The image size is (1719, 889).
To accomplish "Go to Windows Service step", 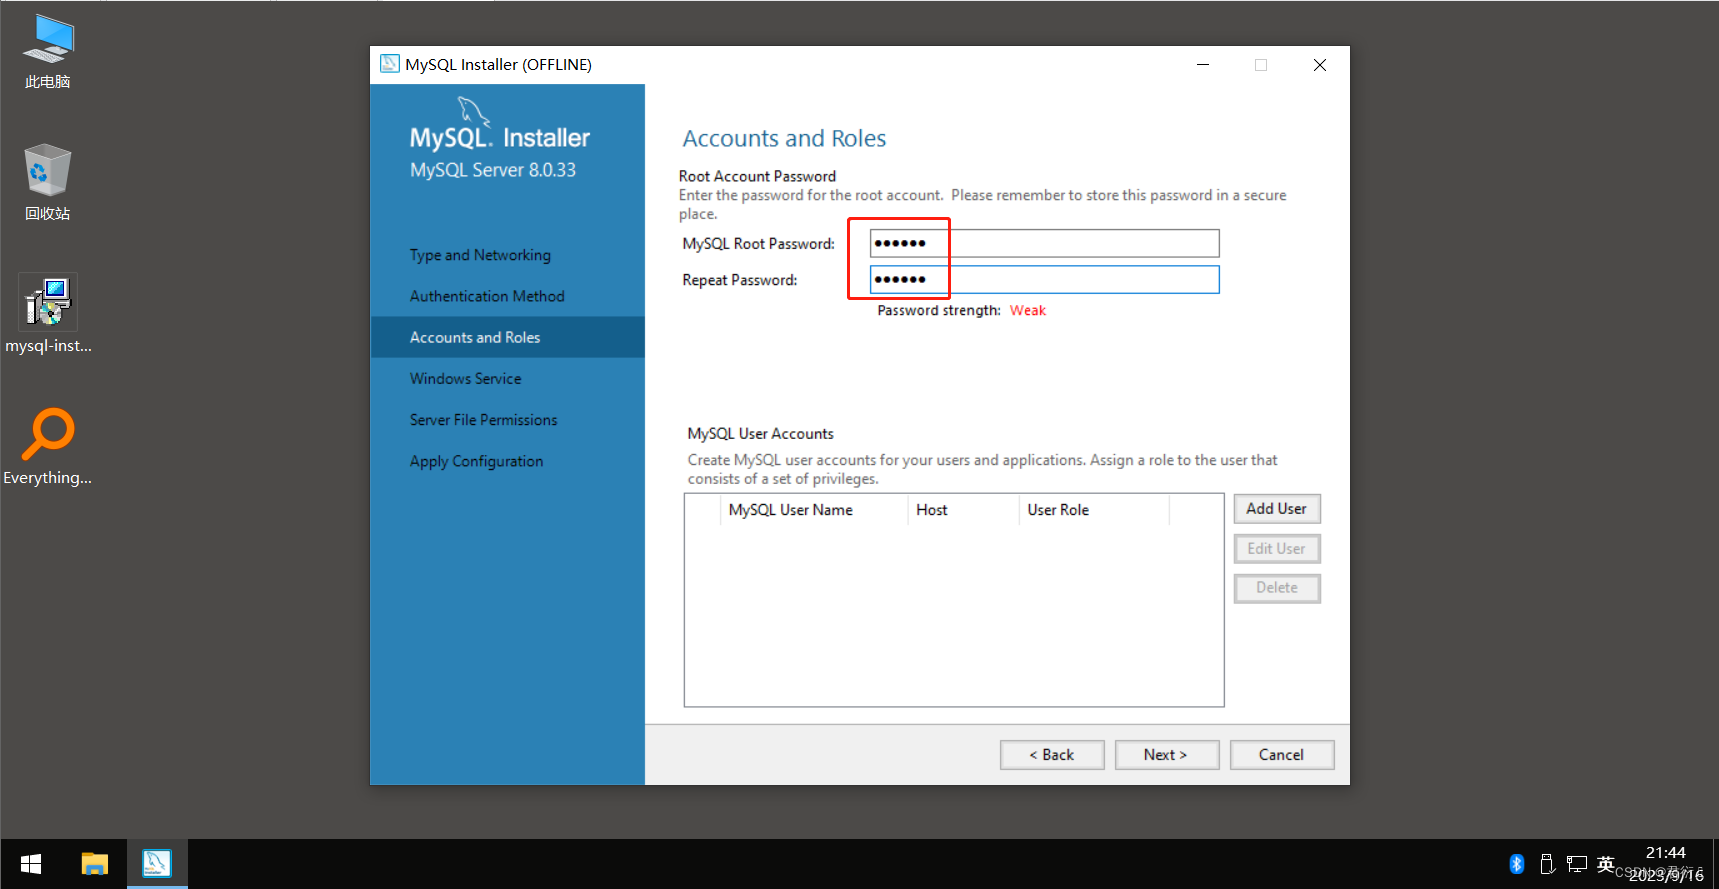I will 465,378.
